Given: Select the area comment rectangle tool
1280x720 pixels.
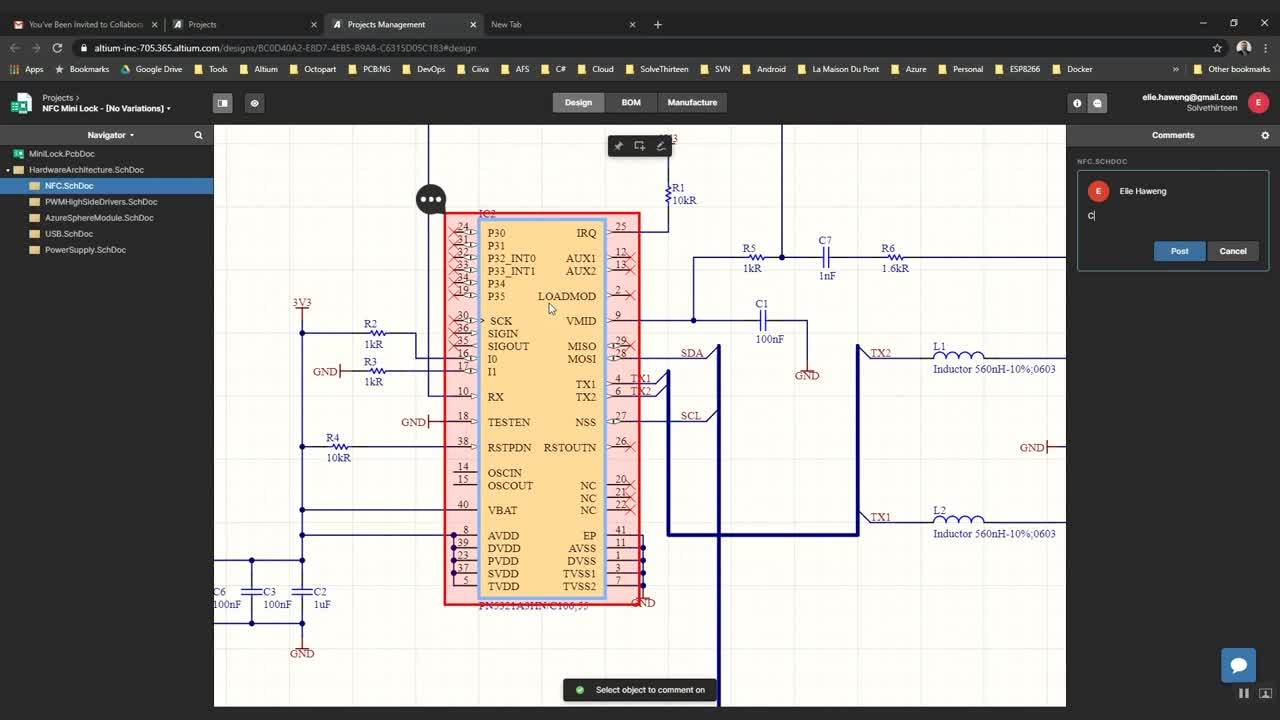Looking at the screenshot, I should tap(639, 146).
